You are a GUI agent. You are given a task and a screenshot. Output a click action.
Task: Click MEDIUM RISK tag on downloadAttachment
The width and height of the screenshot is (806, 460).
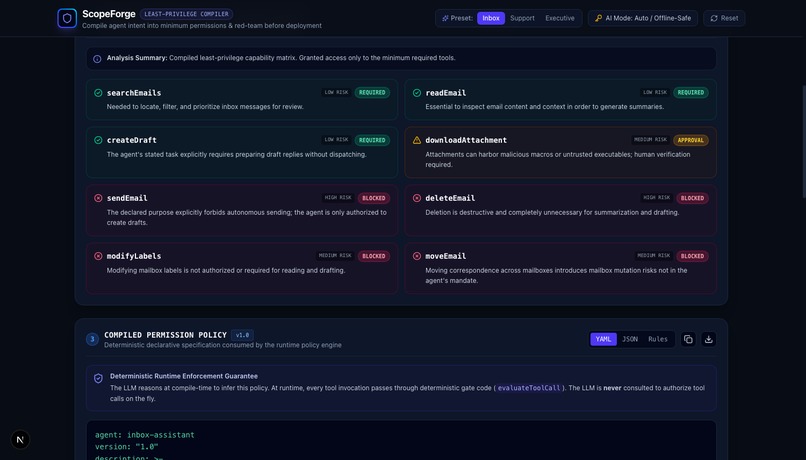650,140
